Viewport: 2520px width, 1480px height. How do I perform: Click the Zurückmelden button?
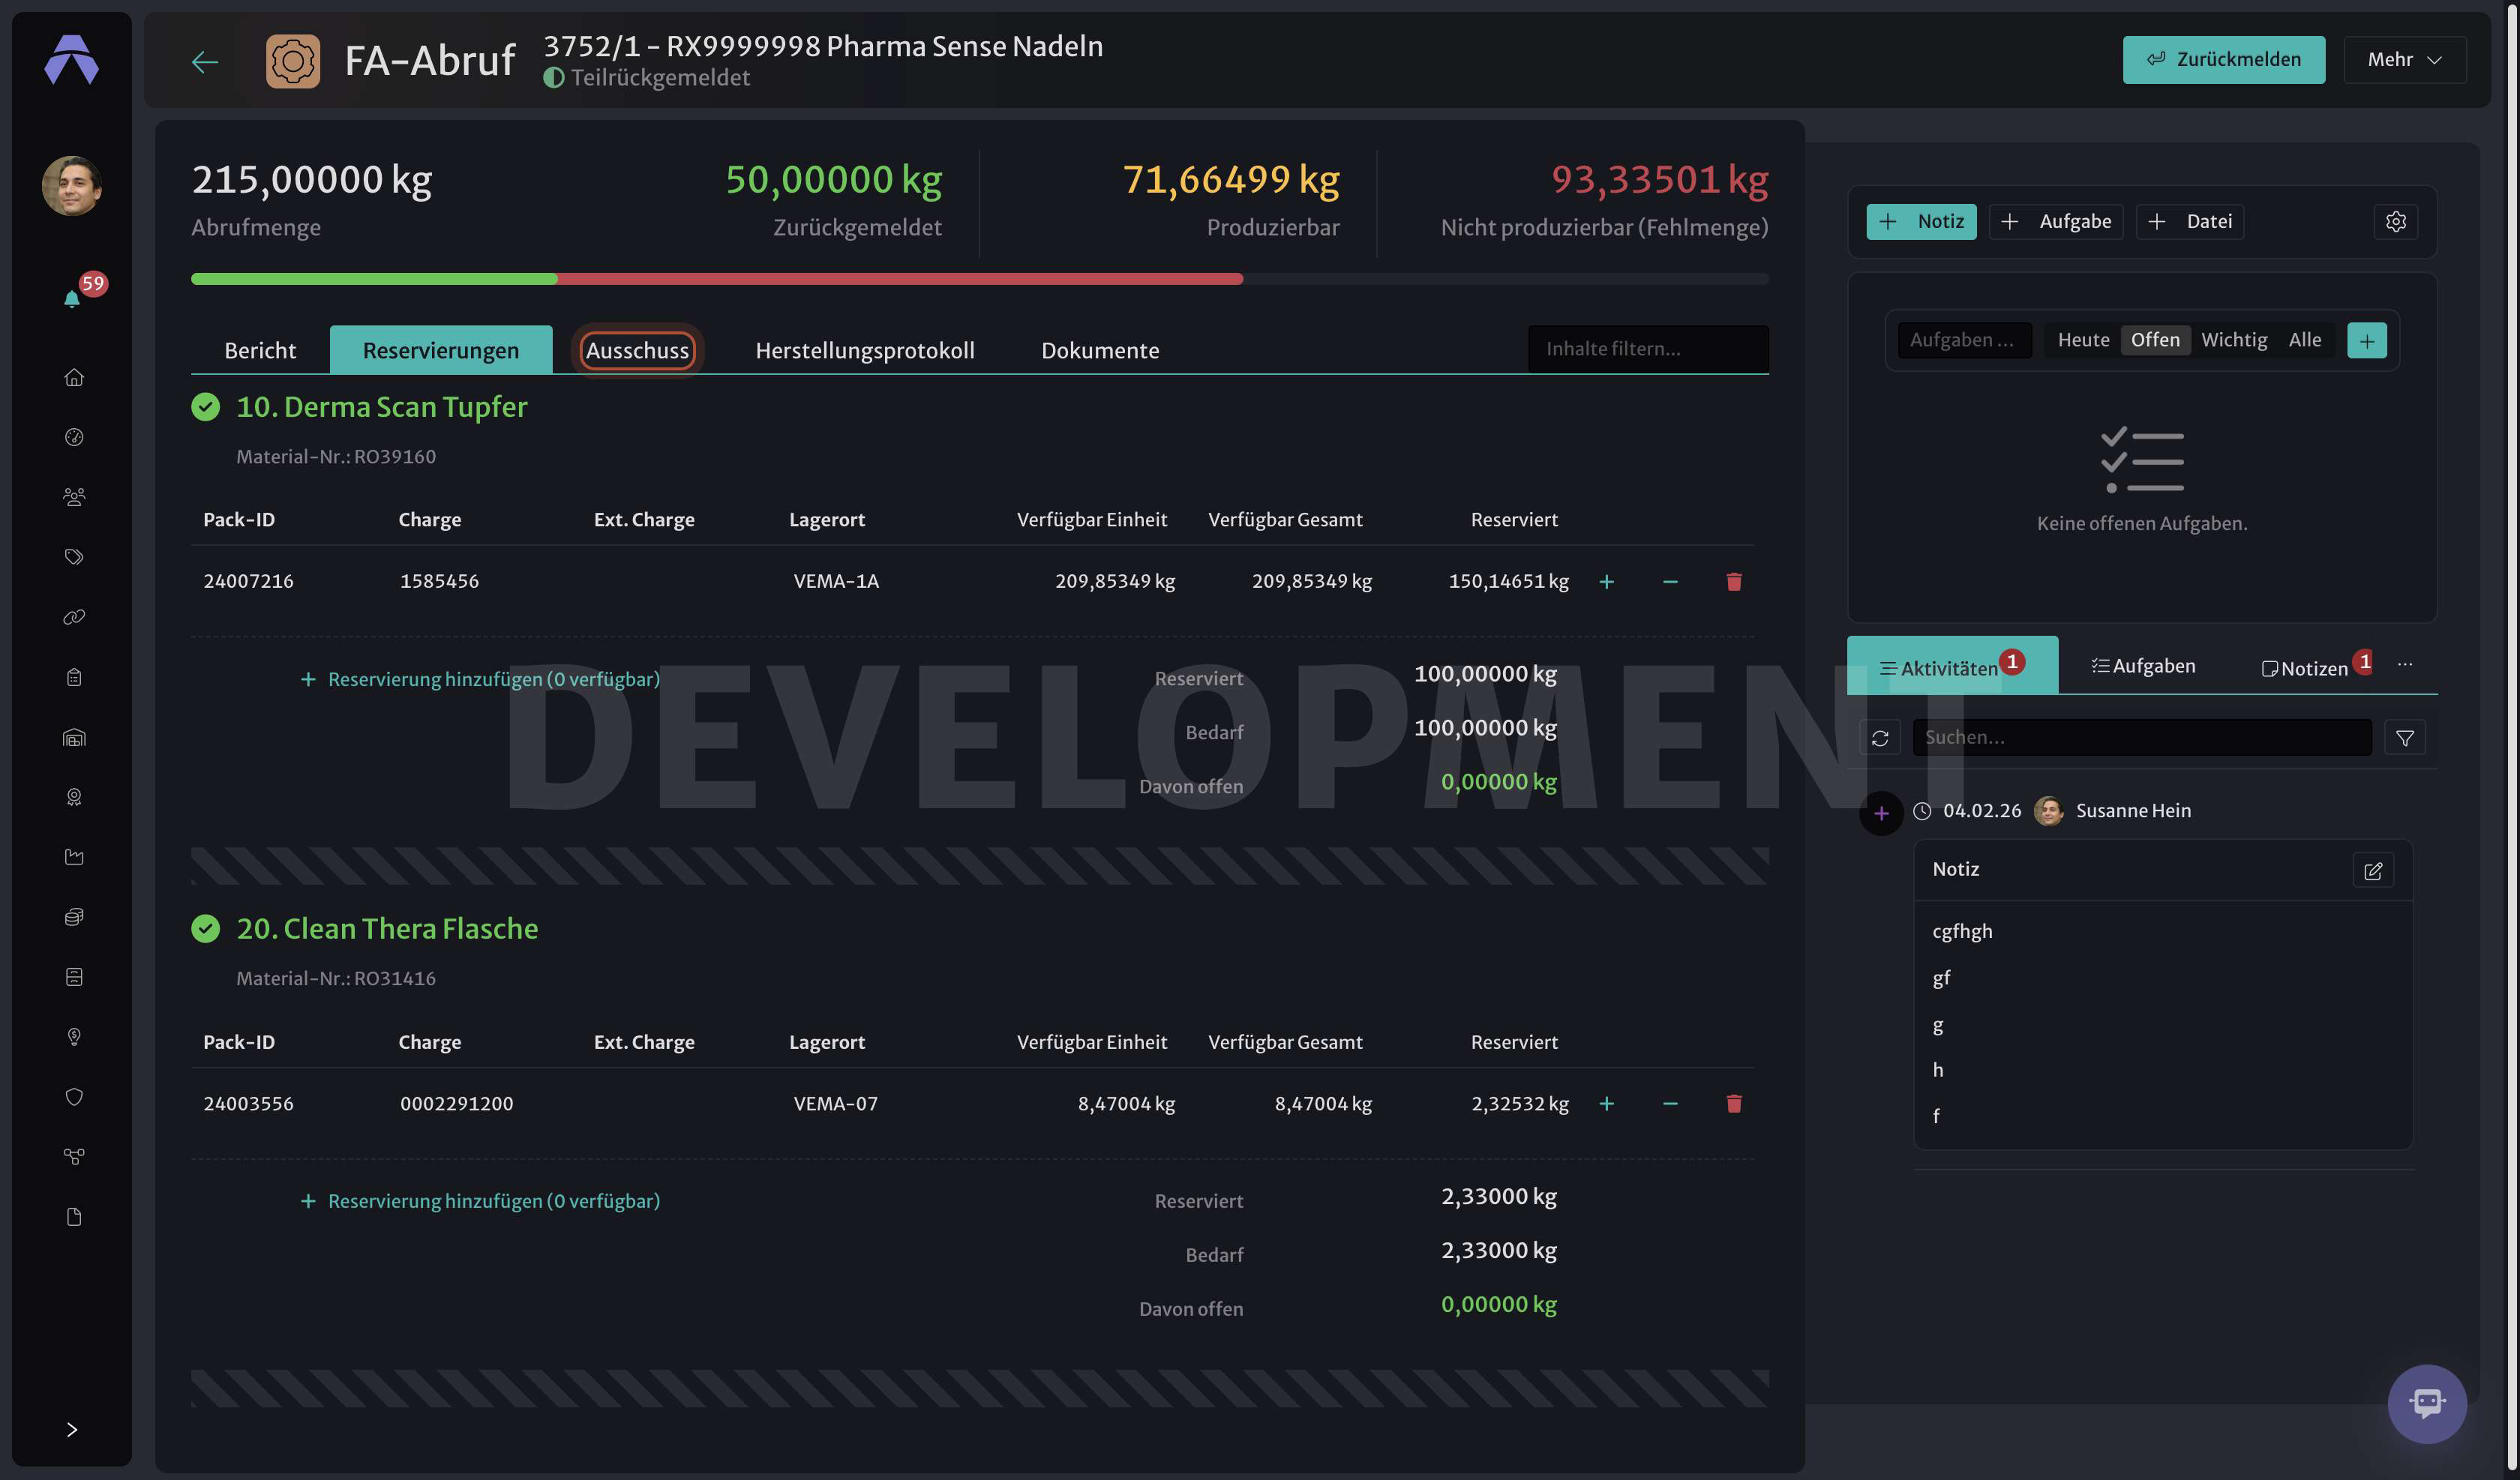point(2224,60)
